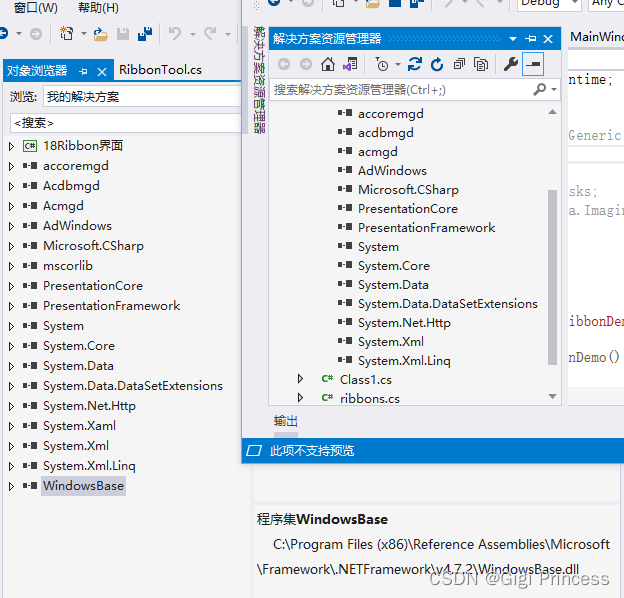The image size is (624, 598).
Task: Click the Home icon in Solution Explorer toolbar
Action: (x=328, y=64)
